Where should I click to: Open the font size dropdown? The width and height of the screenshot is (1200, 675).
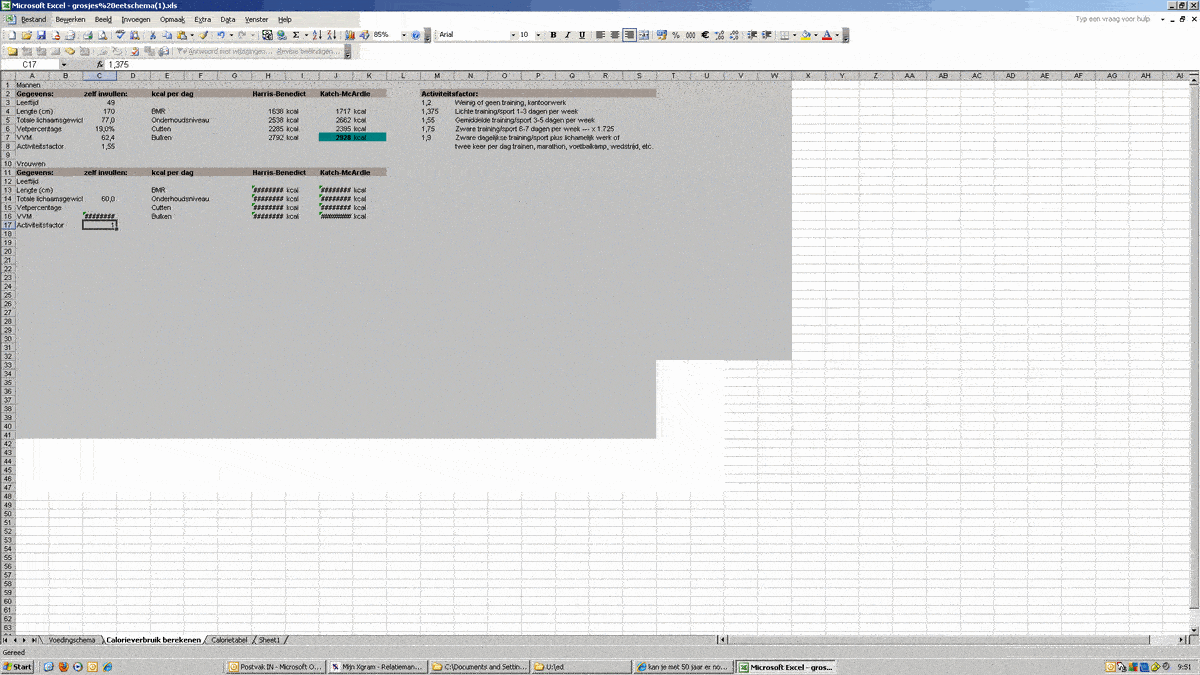(538, 35)
